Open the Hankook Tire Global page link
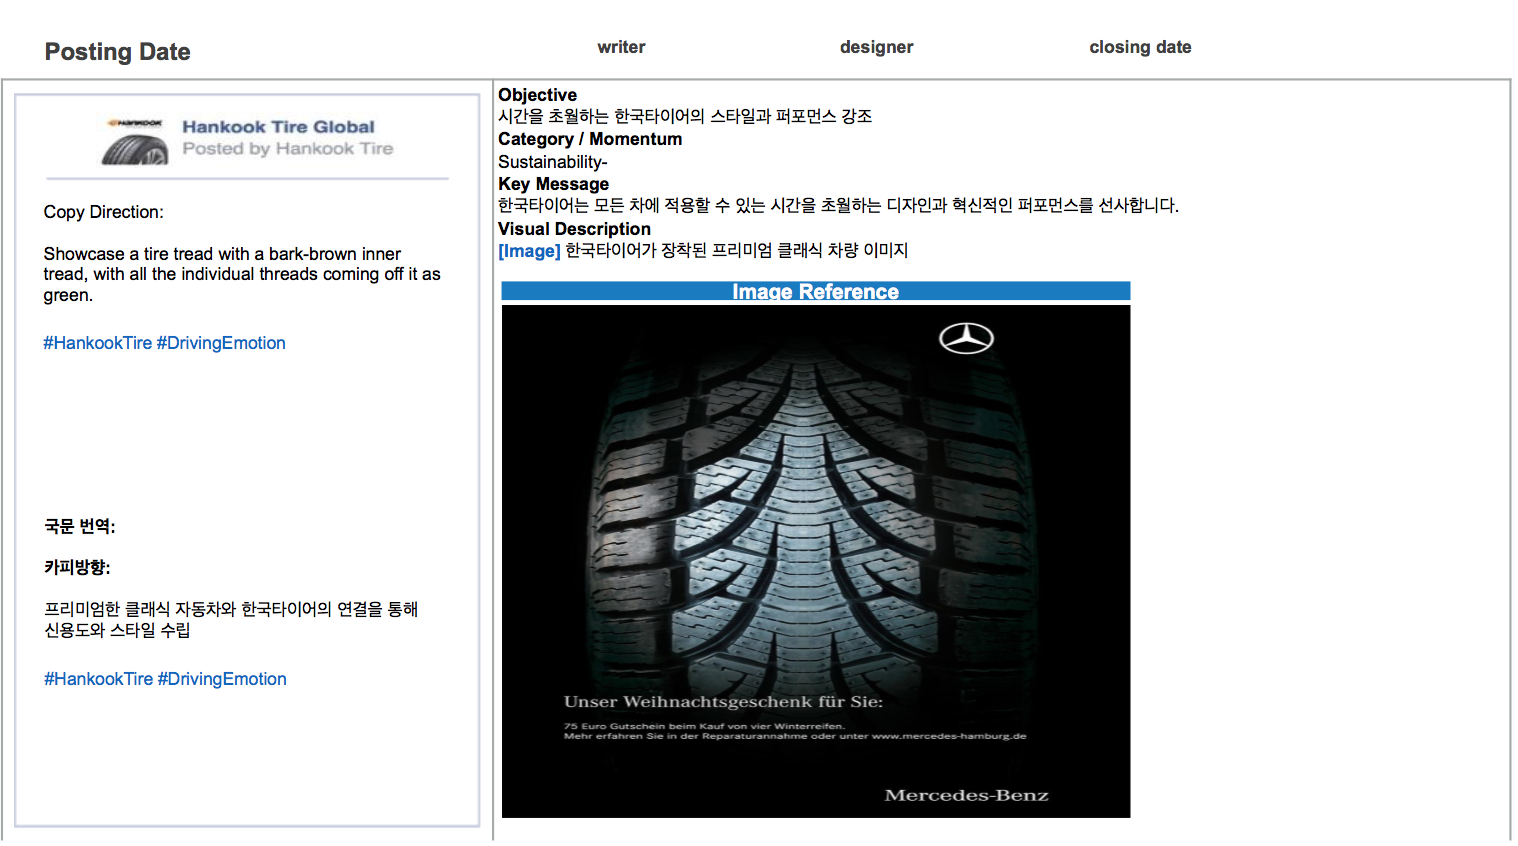 [x=278, y=127]
